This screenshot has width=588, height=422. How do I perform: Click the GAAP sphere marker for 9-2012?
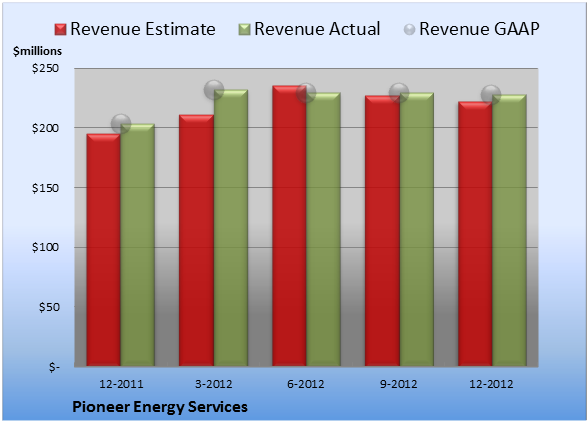point(399,93)
